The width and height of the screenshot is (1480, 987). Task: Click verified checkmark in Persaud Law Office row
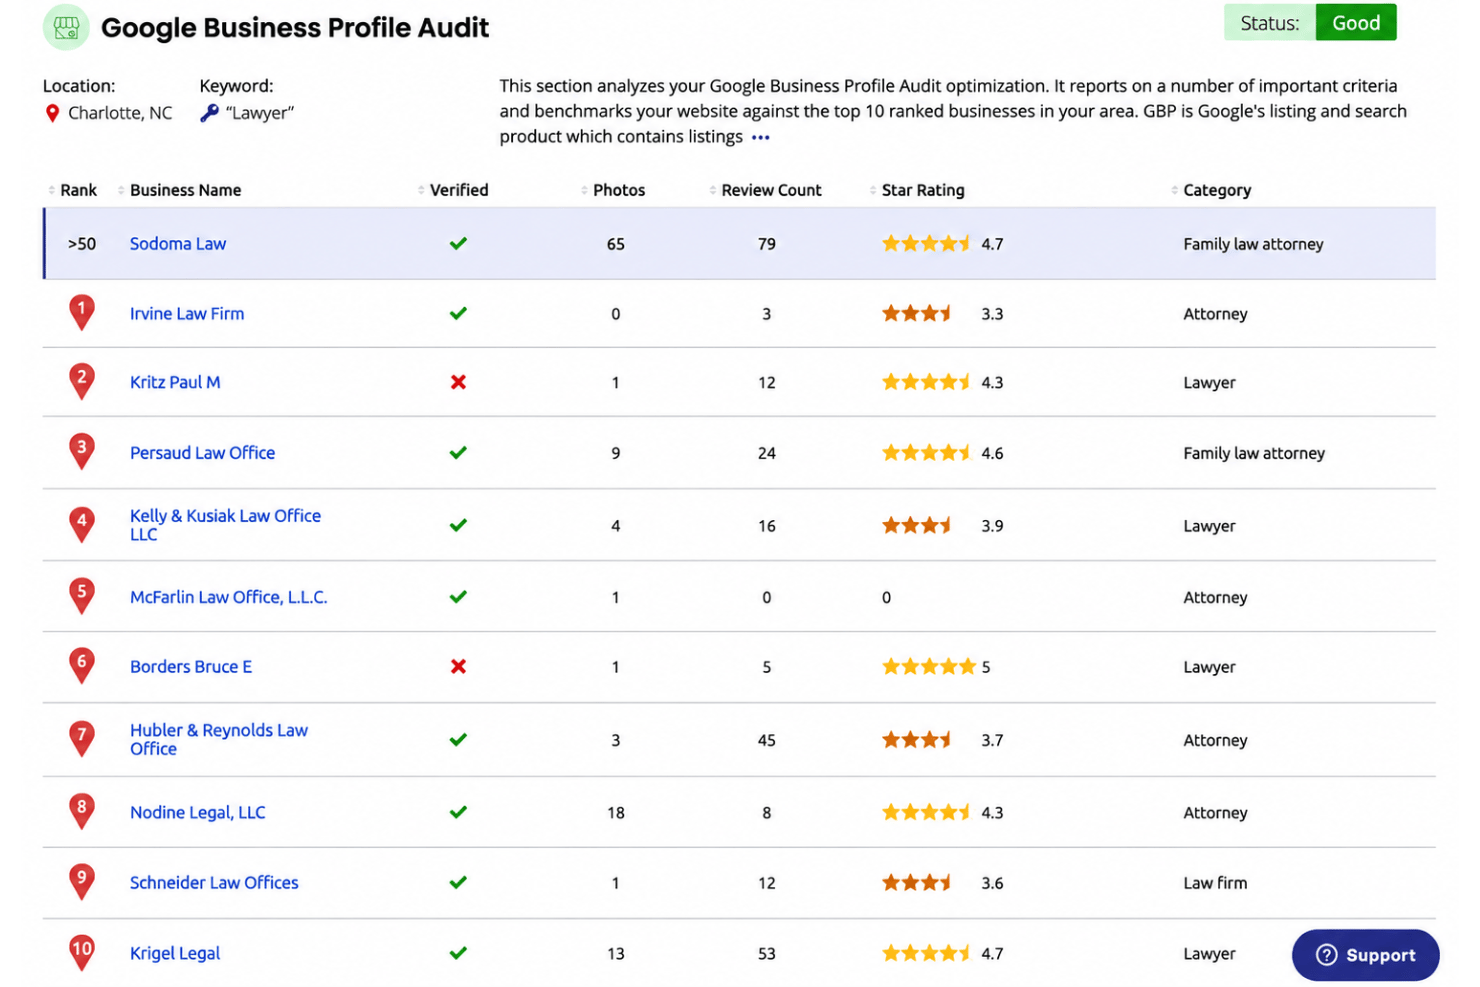pyautogui.click(x=458, y=452)
